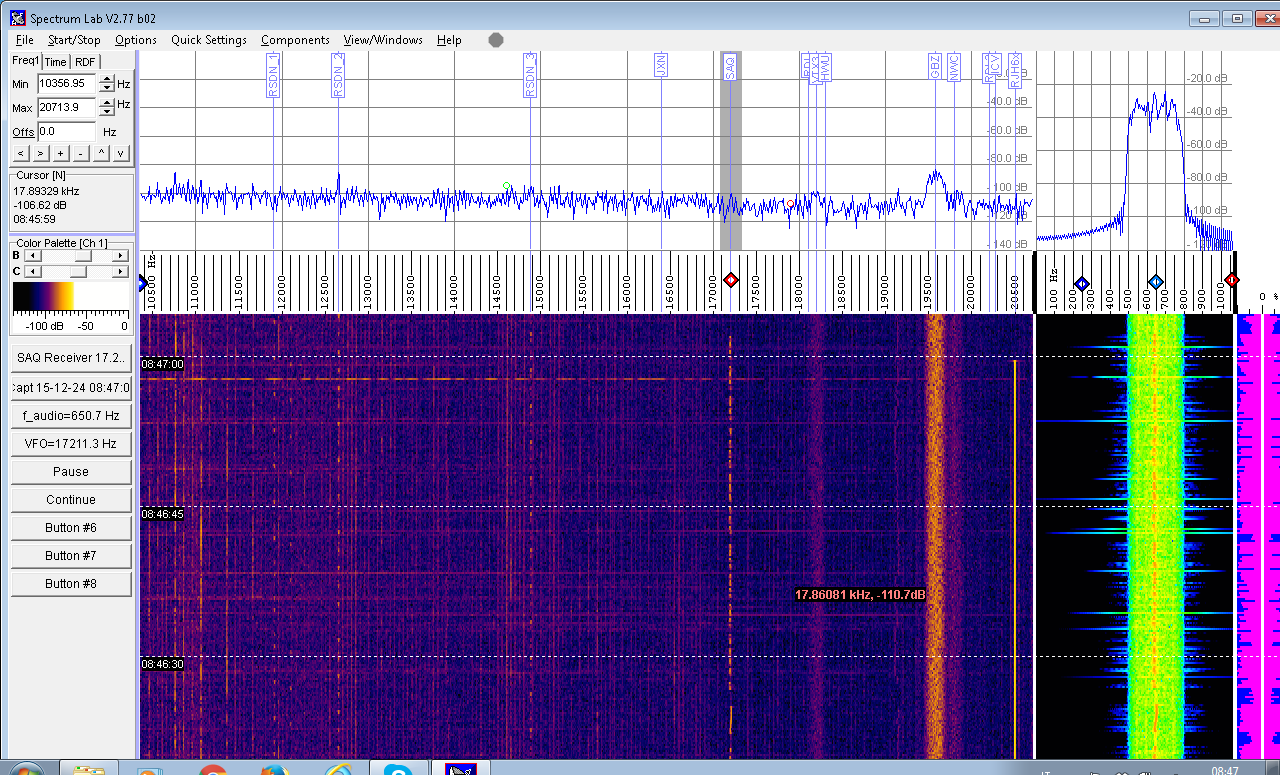The height and width of the screenshot is (775, 1280).
Task: Select the light blue diamond marker near 650 Hz
Action: tap(1156, 283)
